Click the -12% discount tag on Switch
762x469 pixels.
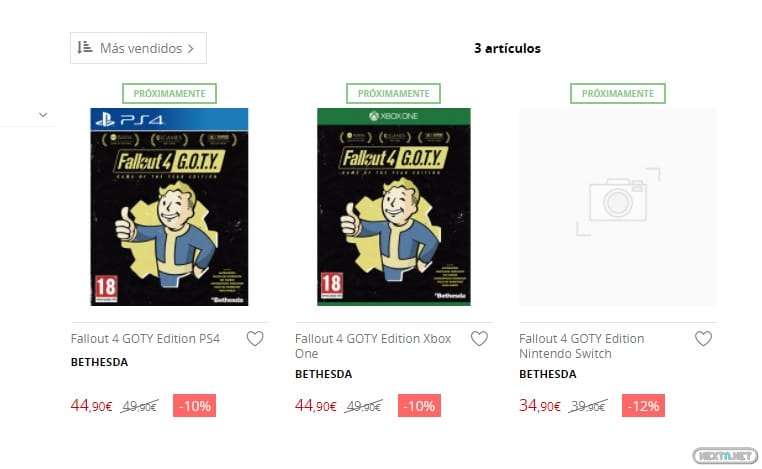coord(643,406)
